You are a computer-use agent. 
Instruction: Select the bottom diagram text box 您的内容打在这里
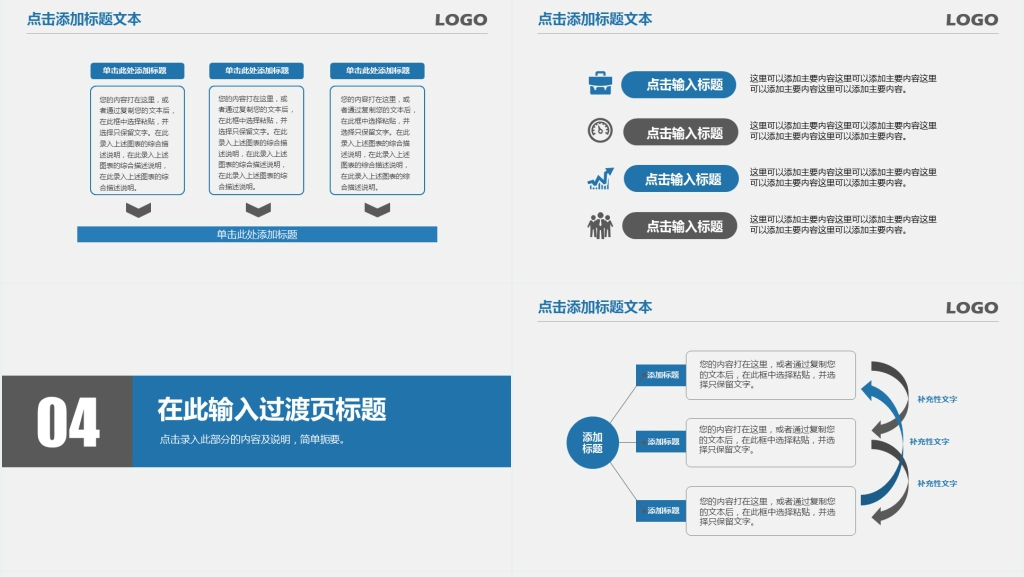point(771,511)
